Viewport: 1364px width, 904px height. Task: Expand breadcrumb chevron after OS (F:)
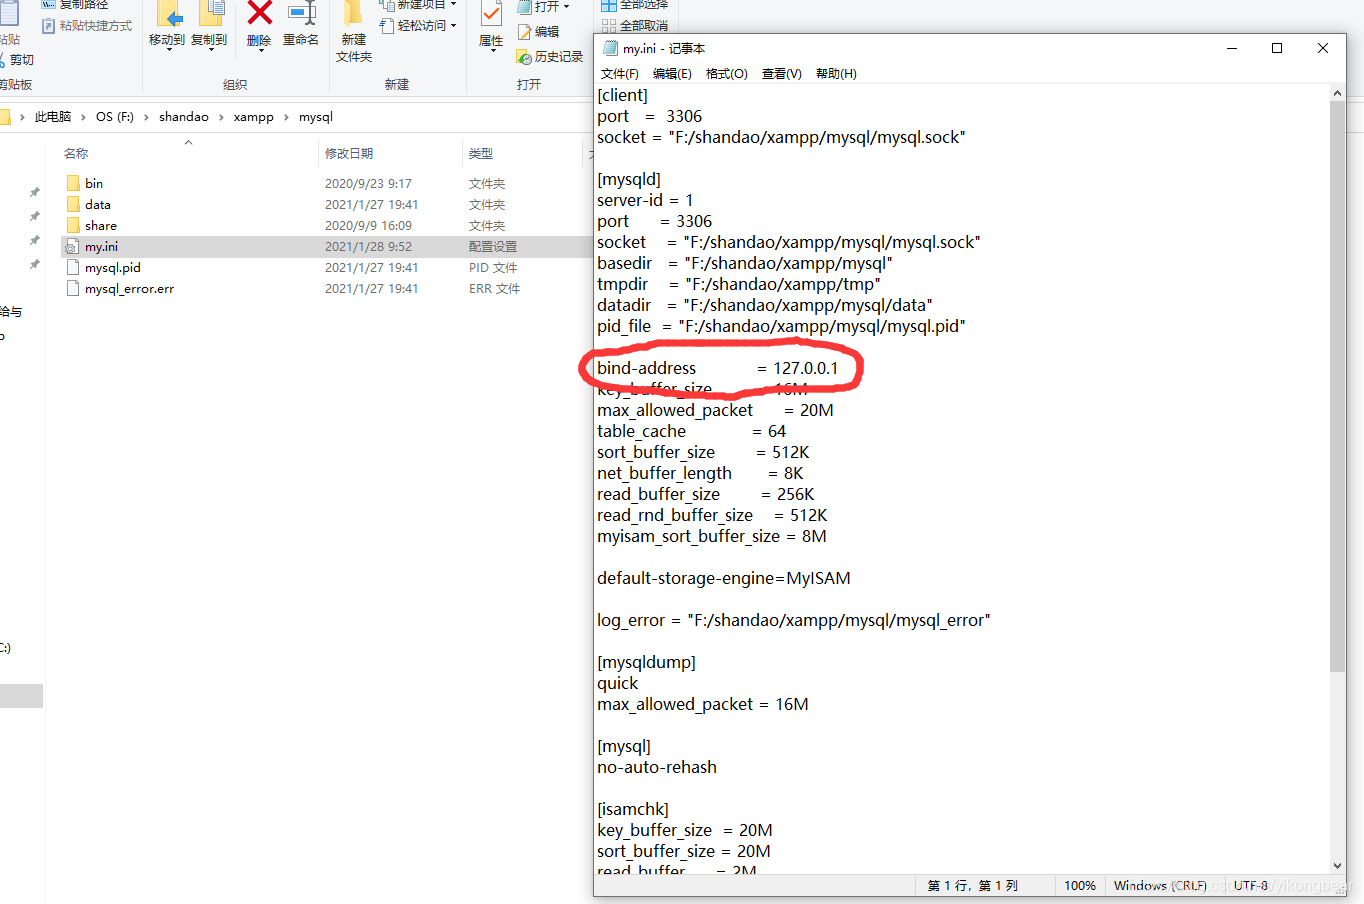(x=146, y=117)
